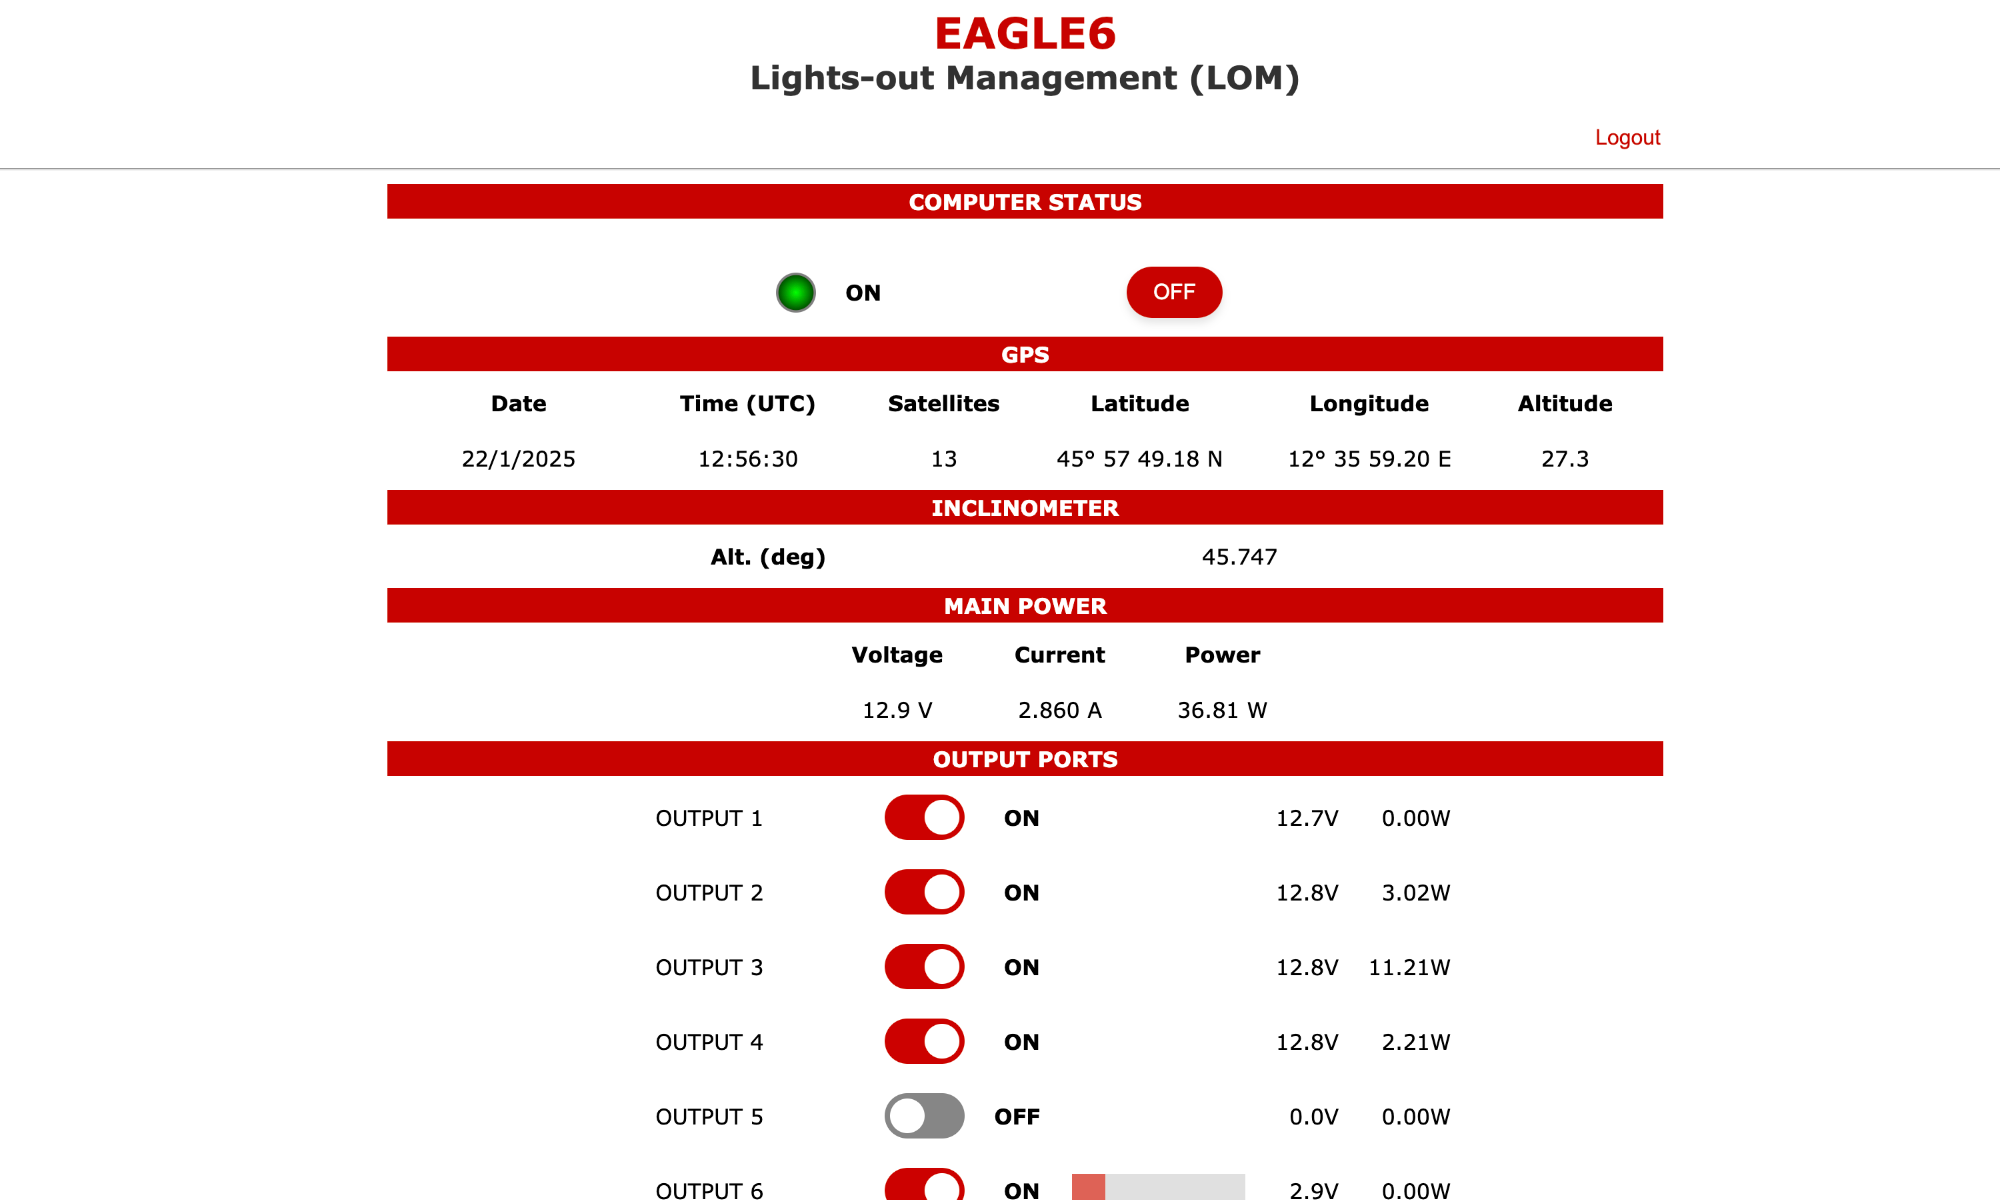Image resolution: width=2000 pixels, height=1200 pixels.
Task: Click the INCLINOMETER section header
Action: tap(1025, 508)
